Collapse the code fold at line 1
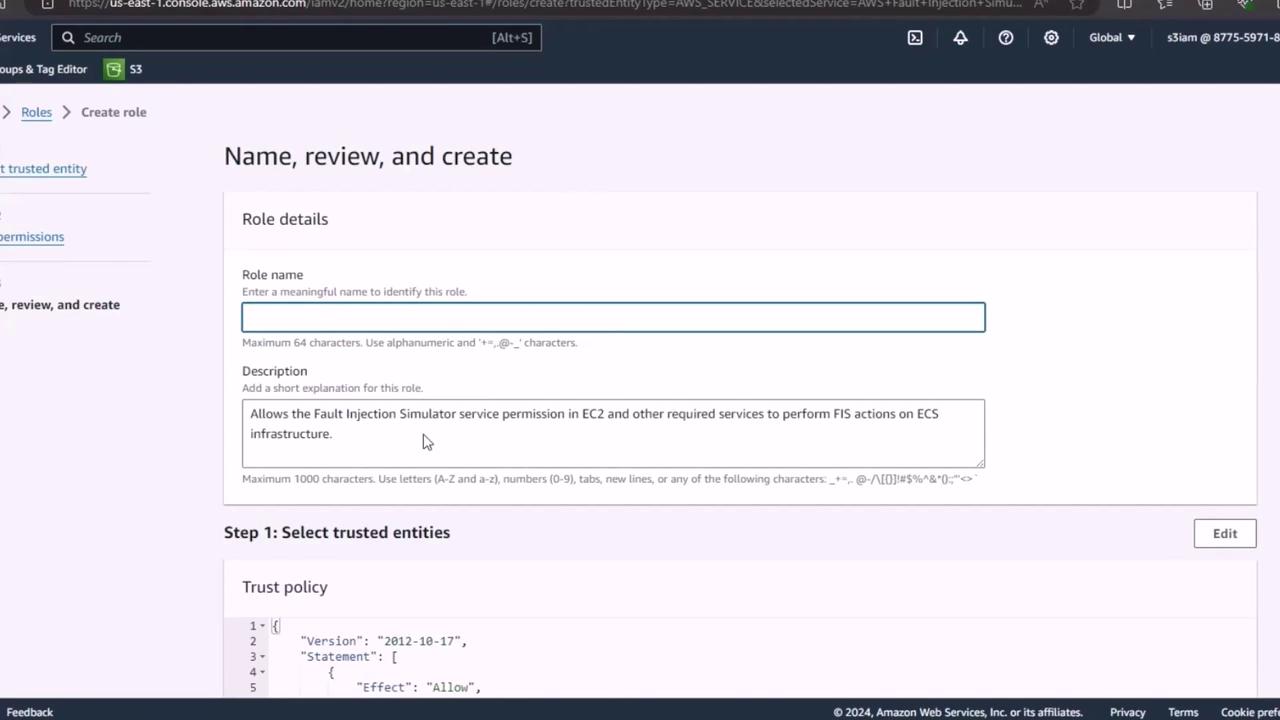This screenshot has width=1280, height=720. click(262, 626)
